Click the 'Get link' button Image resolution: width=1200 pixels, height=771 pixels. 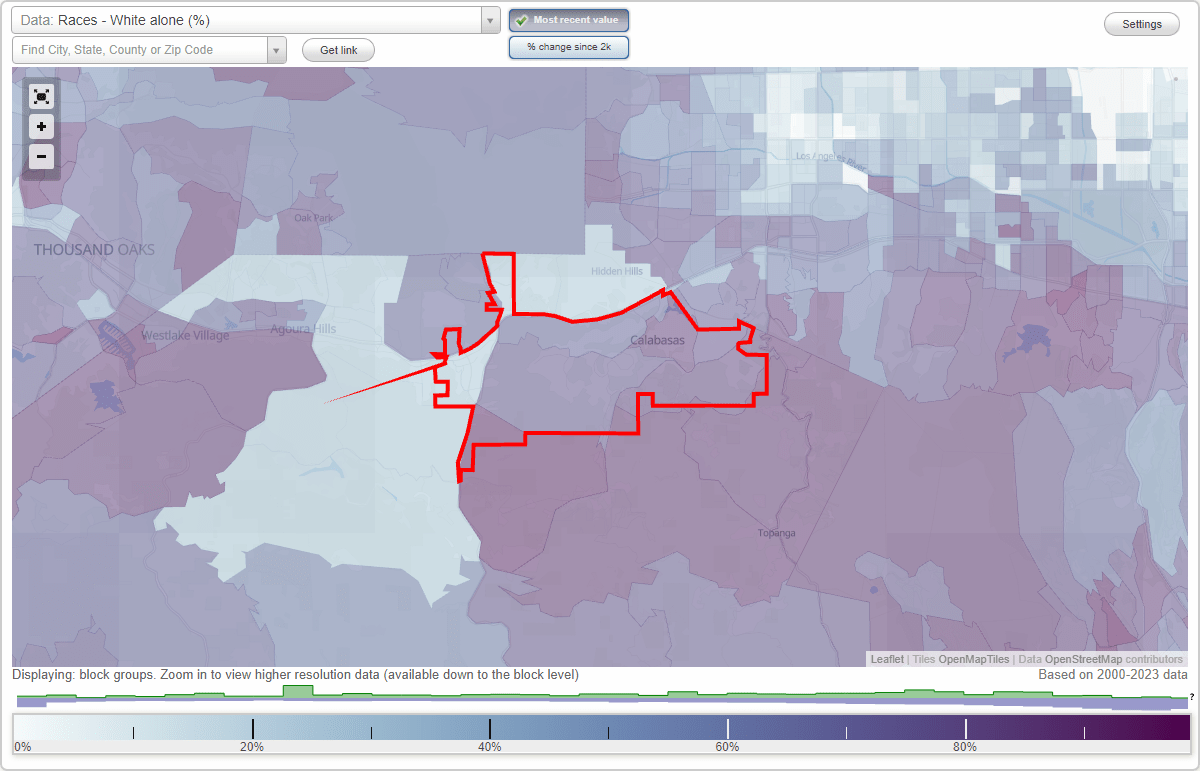pos(337,49)
